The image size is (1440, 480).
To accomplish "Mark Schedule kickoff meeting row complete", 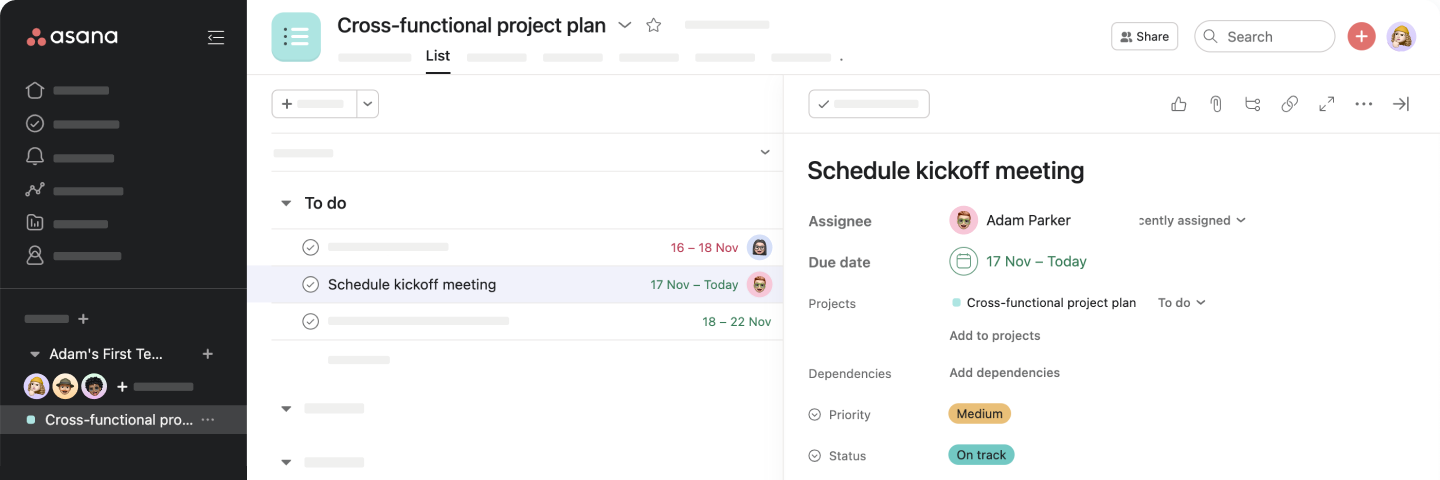I will (311, 285).
